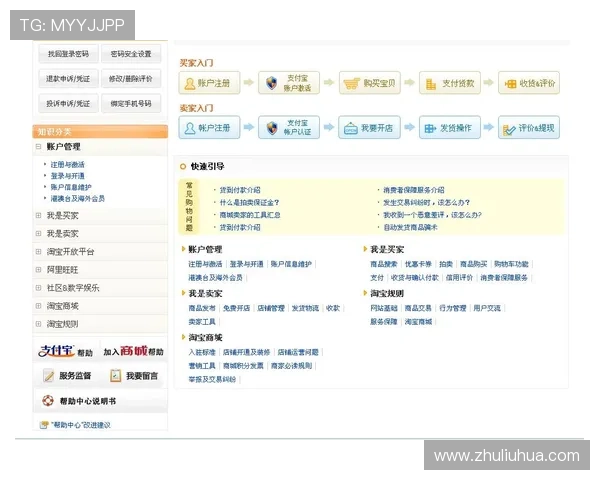Click the 店铺管理 link
Screen dimensions: 600x480
271,308
